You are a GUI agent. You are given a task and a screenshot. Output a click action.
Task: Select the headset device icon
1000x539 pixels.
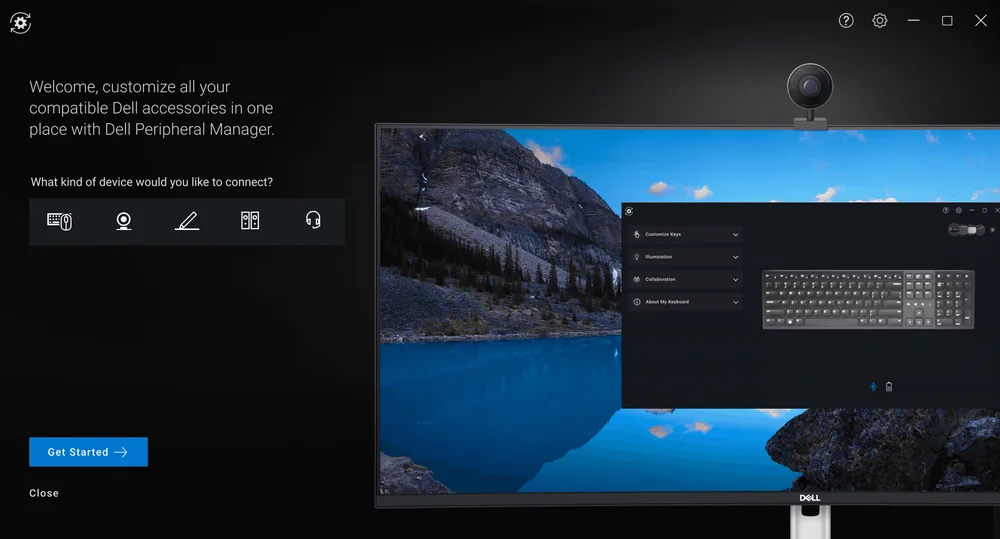(x=313, y=220)
